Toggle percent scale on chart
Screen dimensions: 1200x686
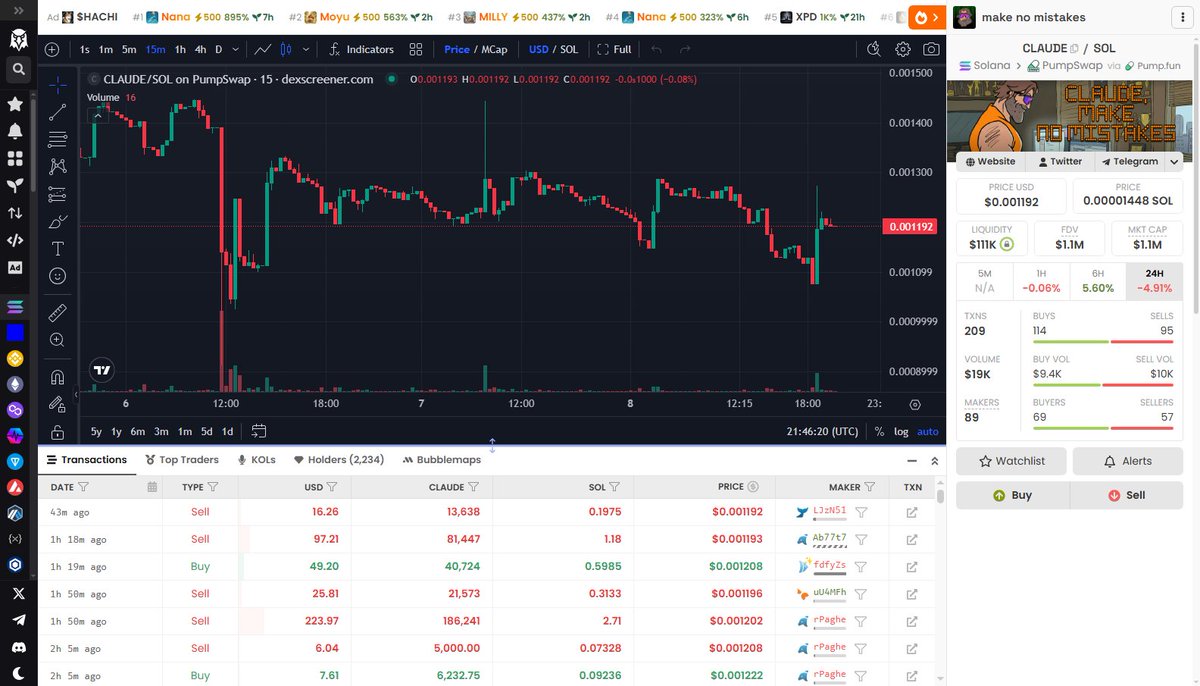click(879, 431)
